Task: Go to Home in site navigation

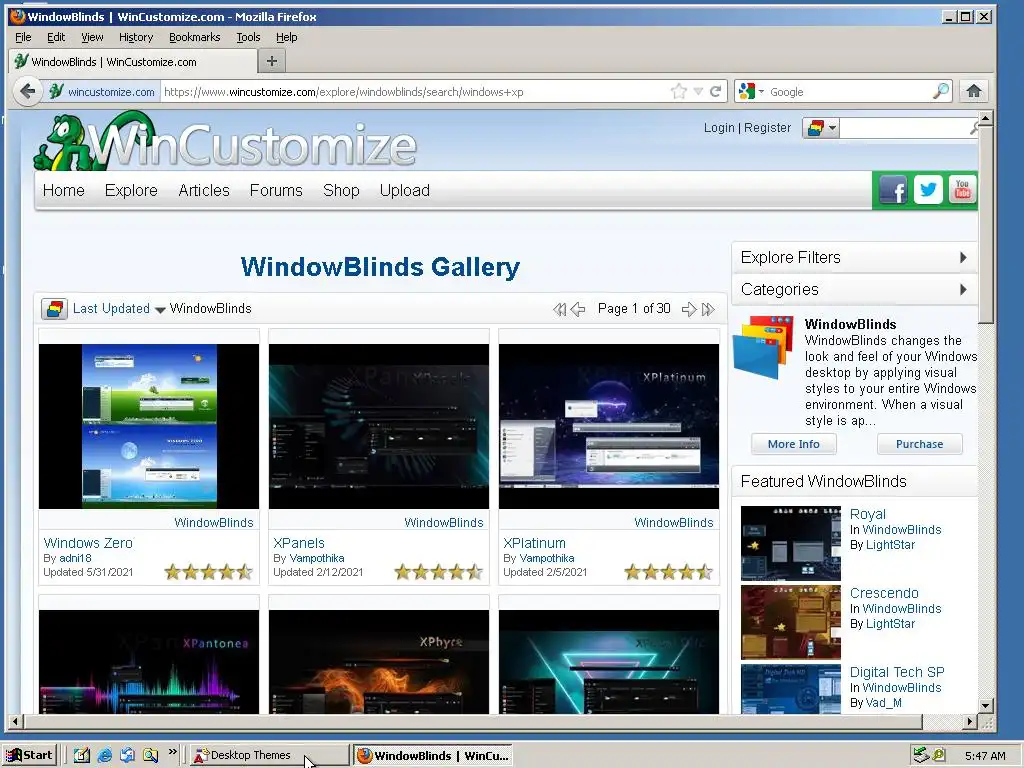Action: [63, 191]
